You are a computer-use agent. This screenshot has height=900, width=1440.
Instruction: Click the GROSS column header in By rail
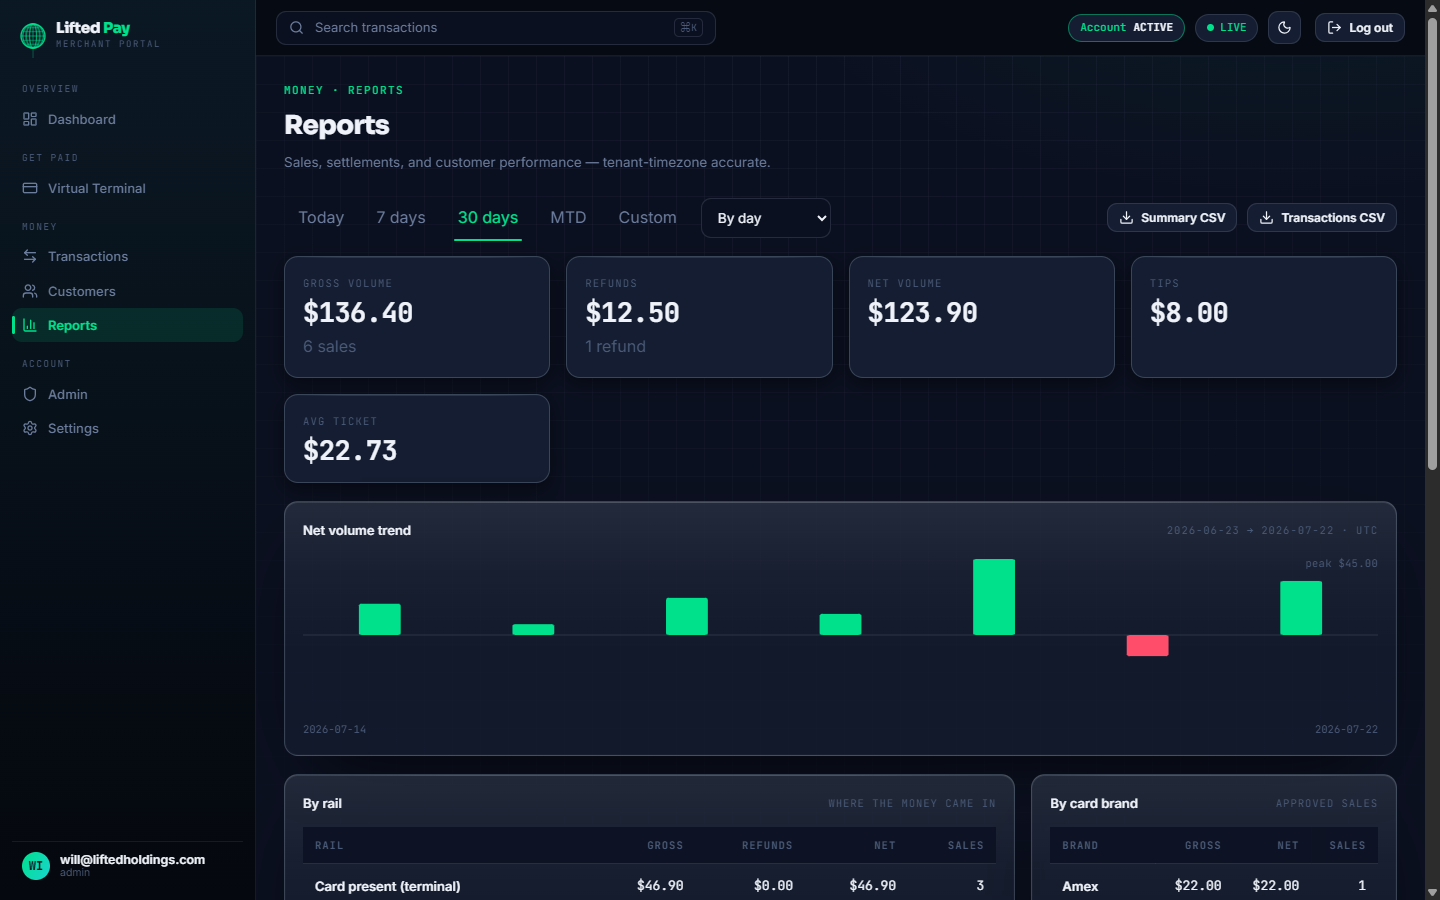click(665, 846)
